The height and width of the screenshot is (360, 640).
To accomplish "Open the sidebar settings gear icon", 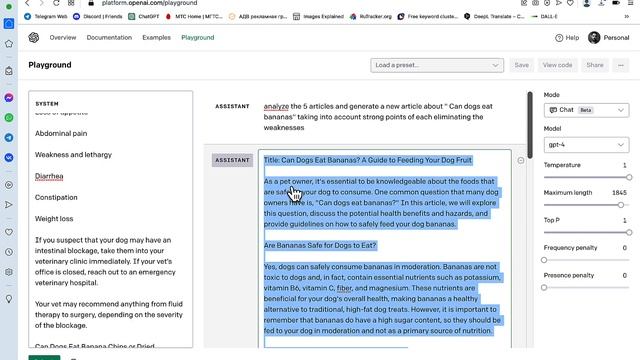I will pos(9,272).
